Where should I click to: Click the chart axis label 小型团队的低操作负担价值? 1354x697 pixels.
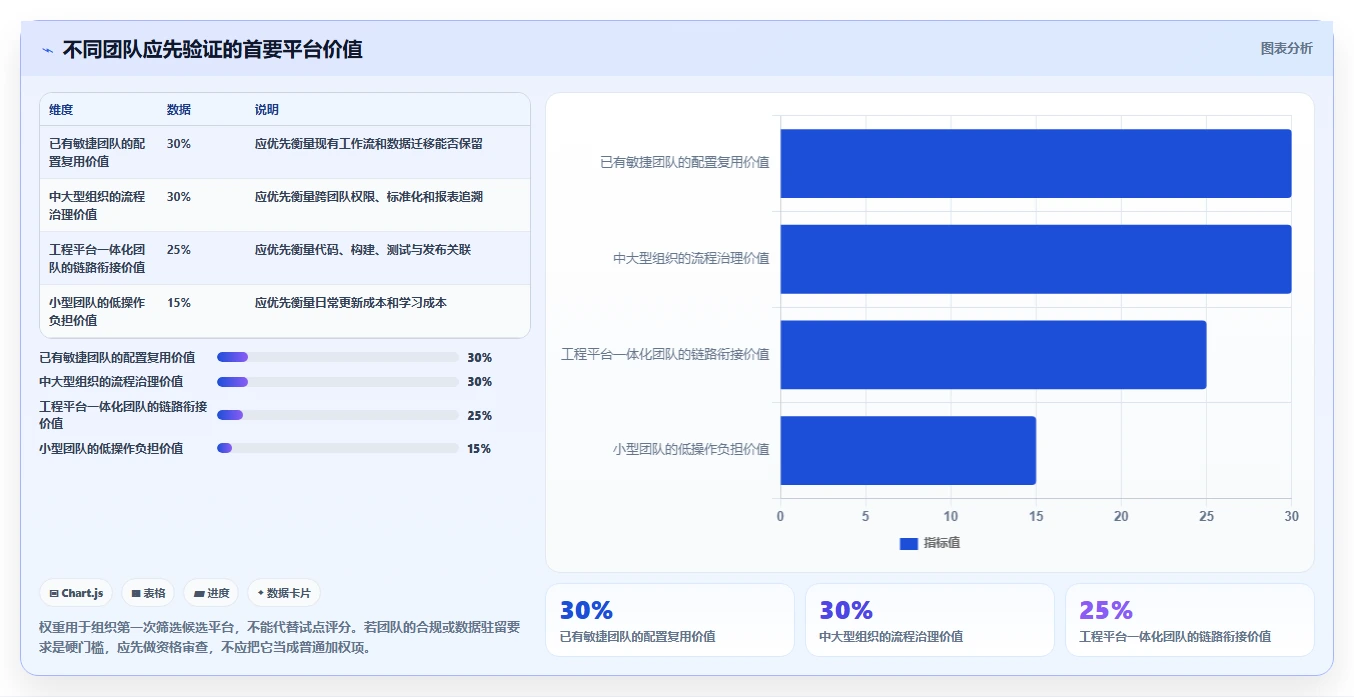pyautogui.click(x=691, y=450)
